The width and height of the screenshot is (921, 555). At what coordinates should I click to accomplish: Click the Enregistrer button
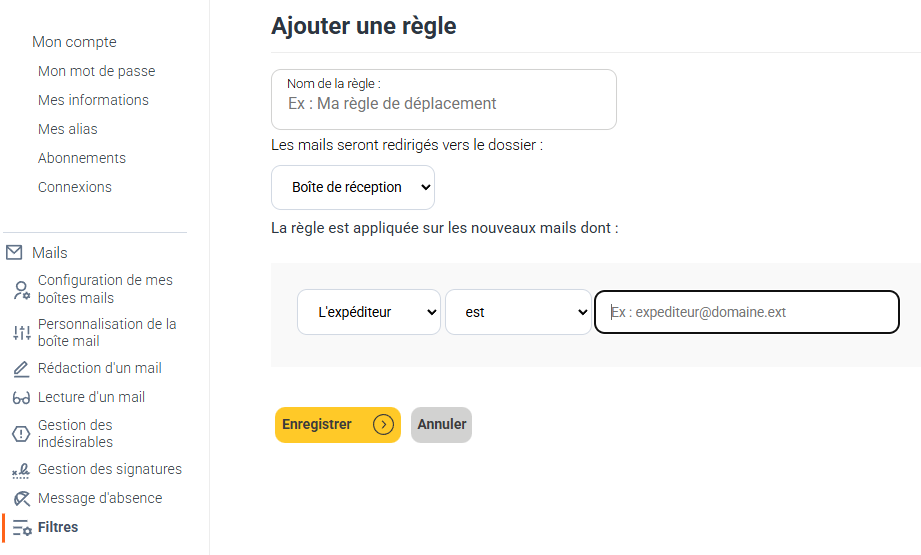click(x=338, y=425)
